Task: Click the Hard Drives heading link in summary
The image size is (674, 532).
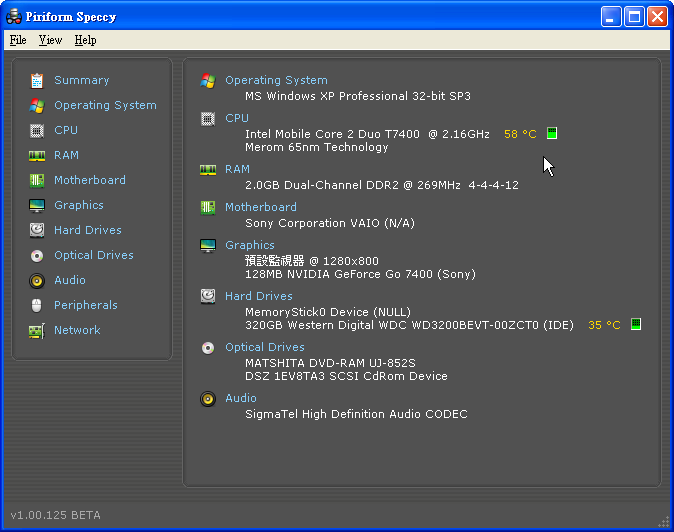Action: [259, 296]
